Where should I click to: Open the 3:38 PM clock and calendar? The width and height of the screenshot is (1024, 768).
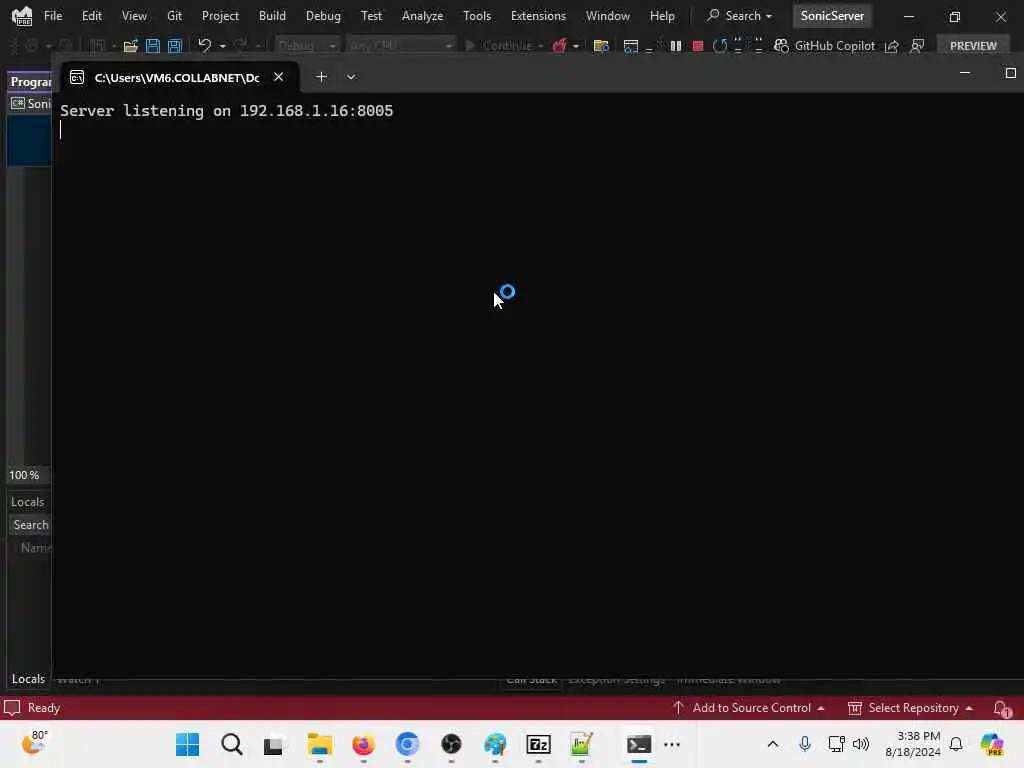pyautogui.click(x=913, y=744)
